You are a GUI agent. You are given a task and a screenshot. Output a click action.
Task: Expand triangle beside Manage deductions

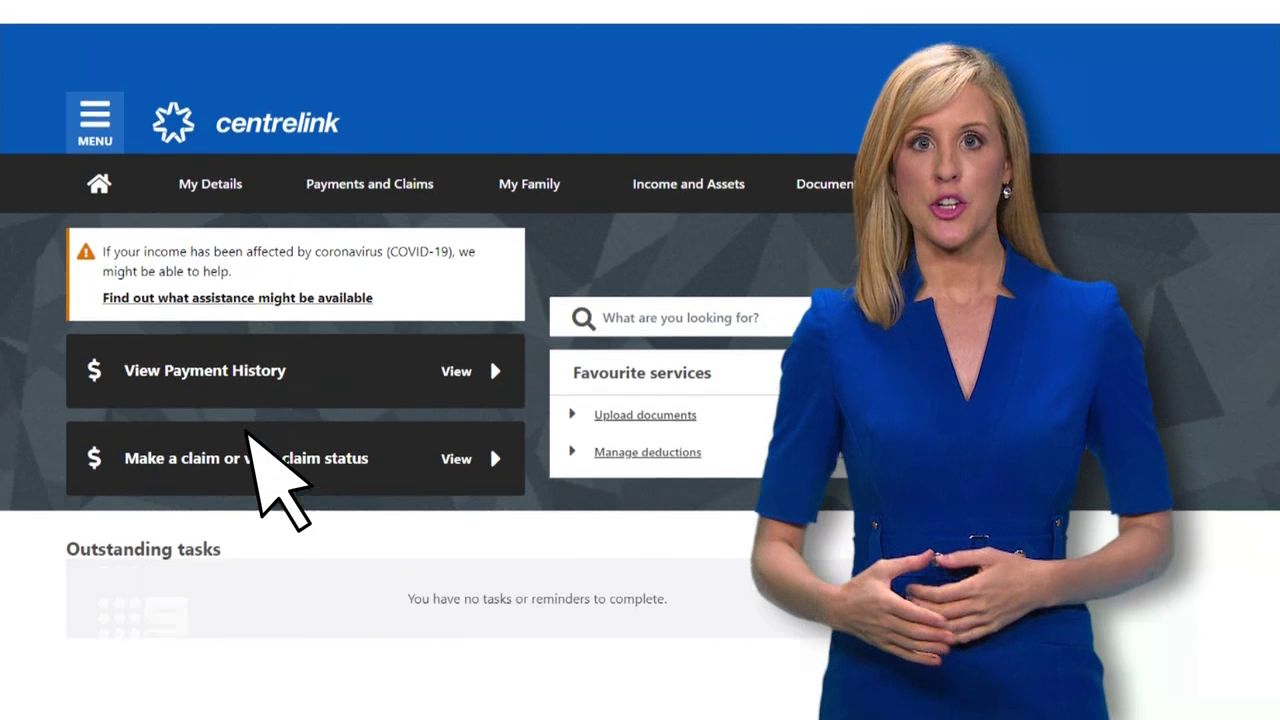(572, 451)
